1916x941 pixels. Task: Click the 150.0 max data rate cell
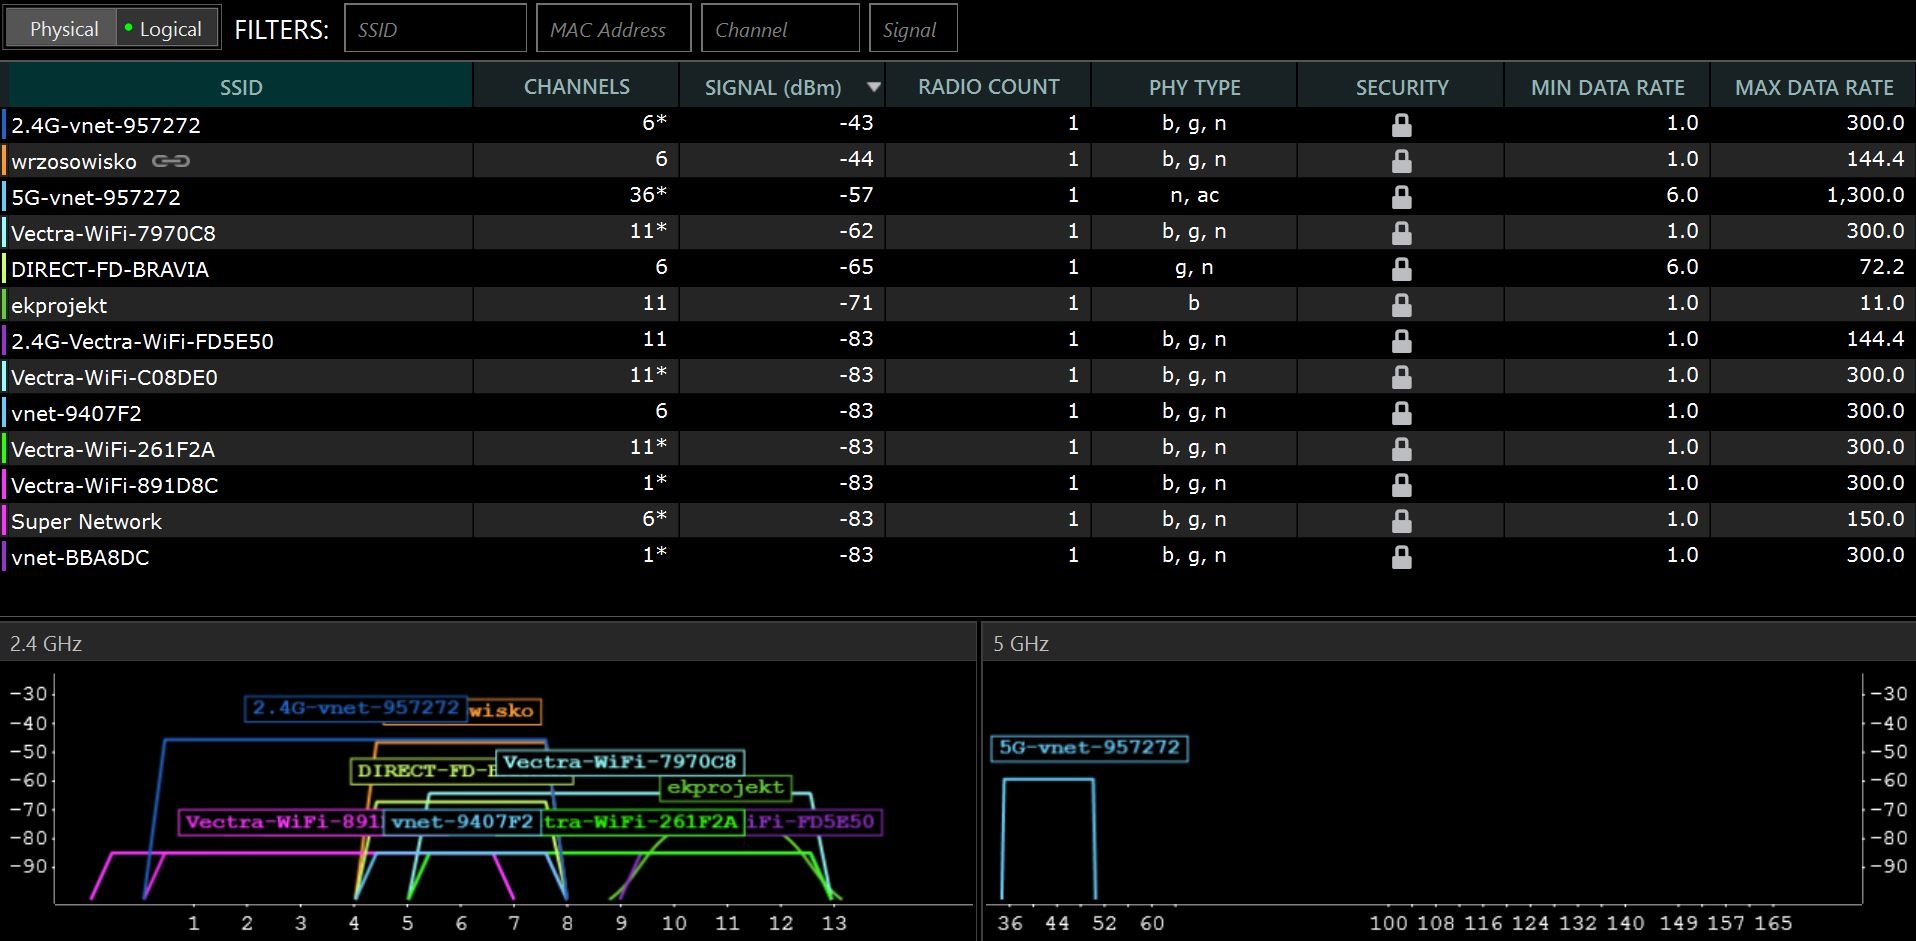pyautogui.click(x=1875, y=519)
